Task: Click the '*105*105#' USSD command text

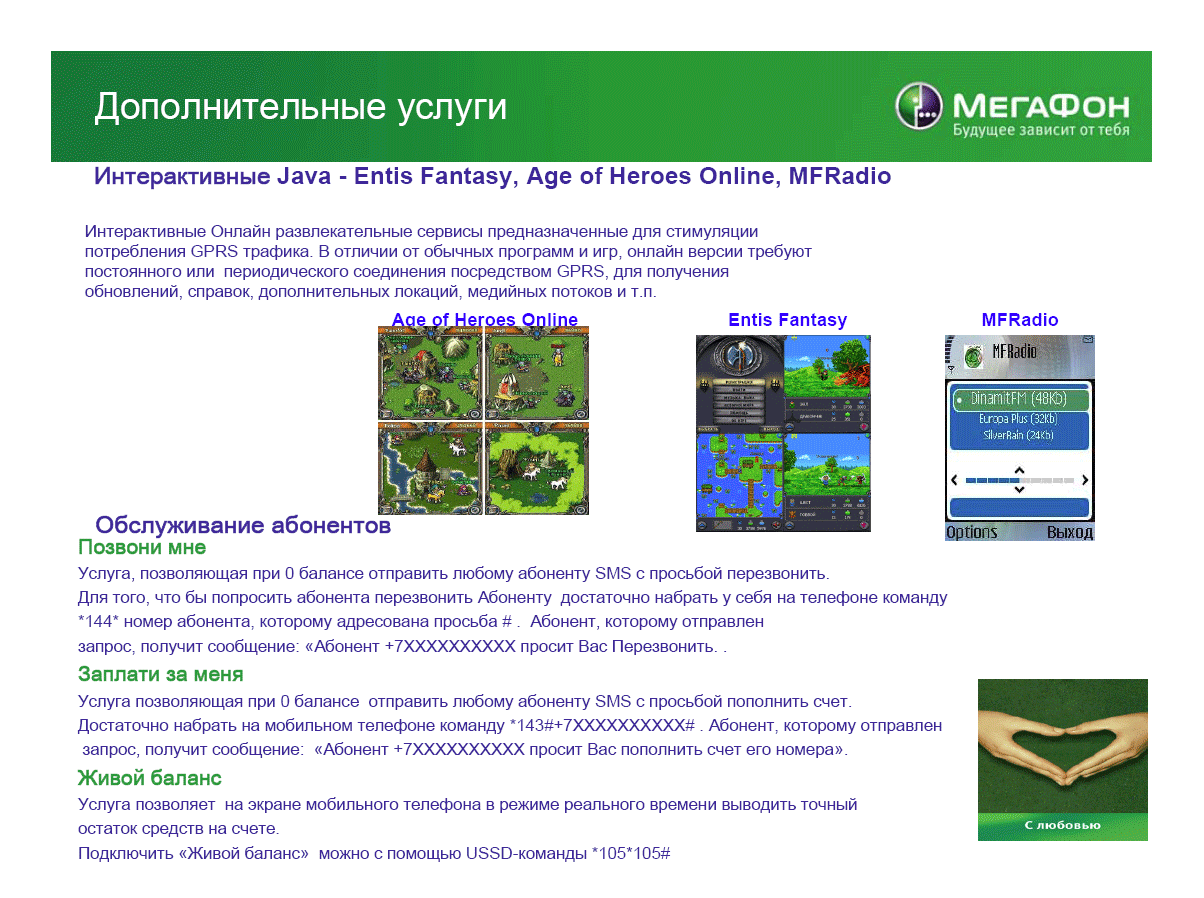Action: (x=631, y=854)
